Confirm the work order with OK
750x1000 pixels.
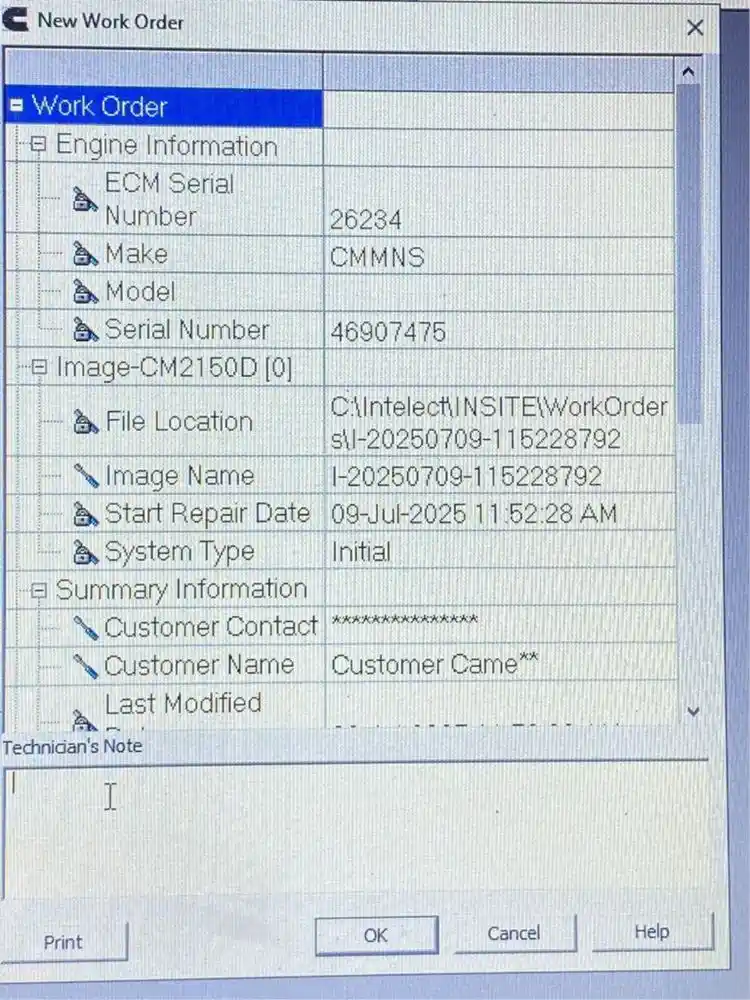pyautogui.click(x=376, y=936)
